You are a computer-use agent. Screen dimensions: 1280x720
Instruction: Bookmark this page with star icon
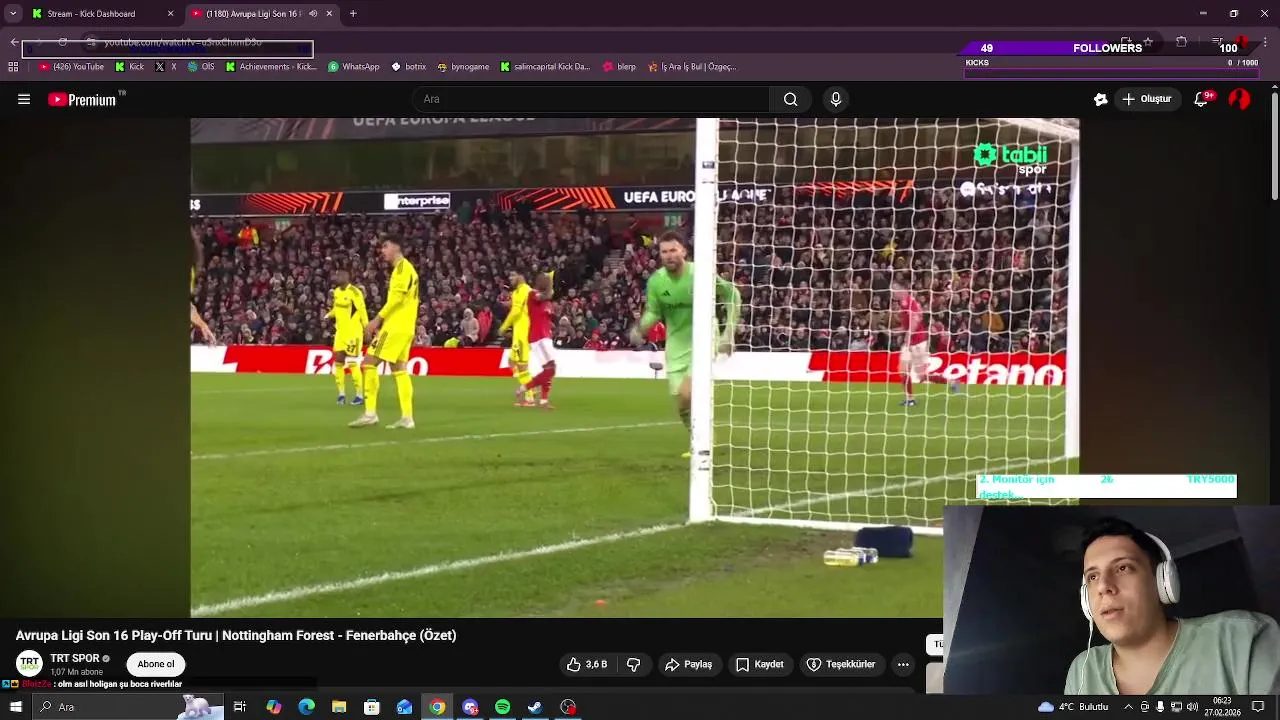(x=1148, y=42)
